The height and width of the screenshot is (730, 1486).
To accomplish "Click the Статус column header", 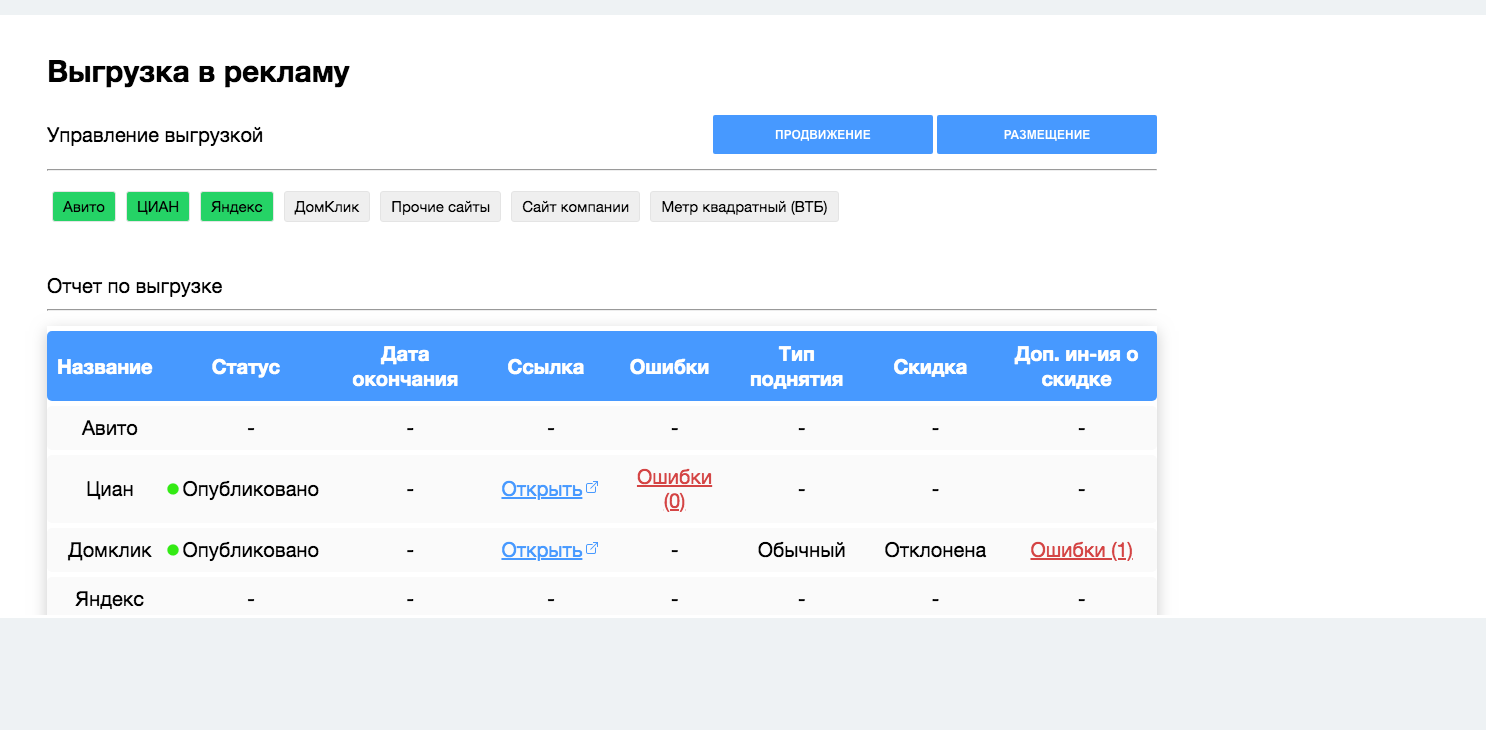I will click(246, 367).
